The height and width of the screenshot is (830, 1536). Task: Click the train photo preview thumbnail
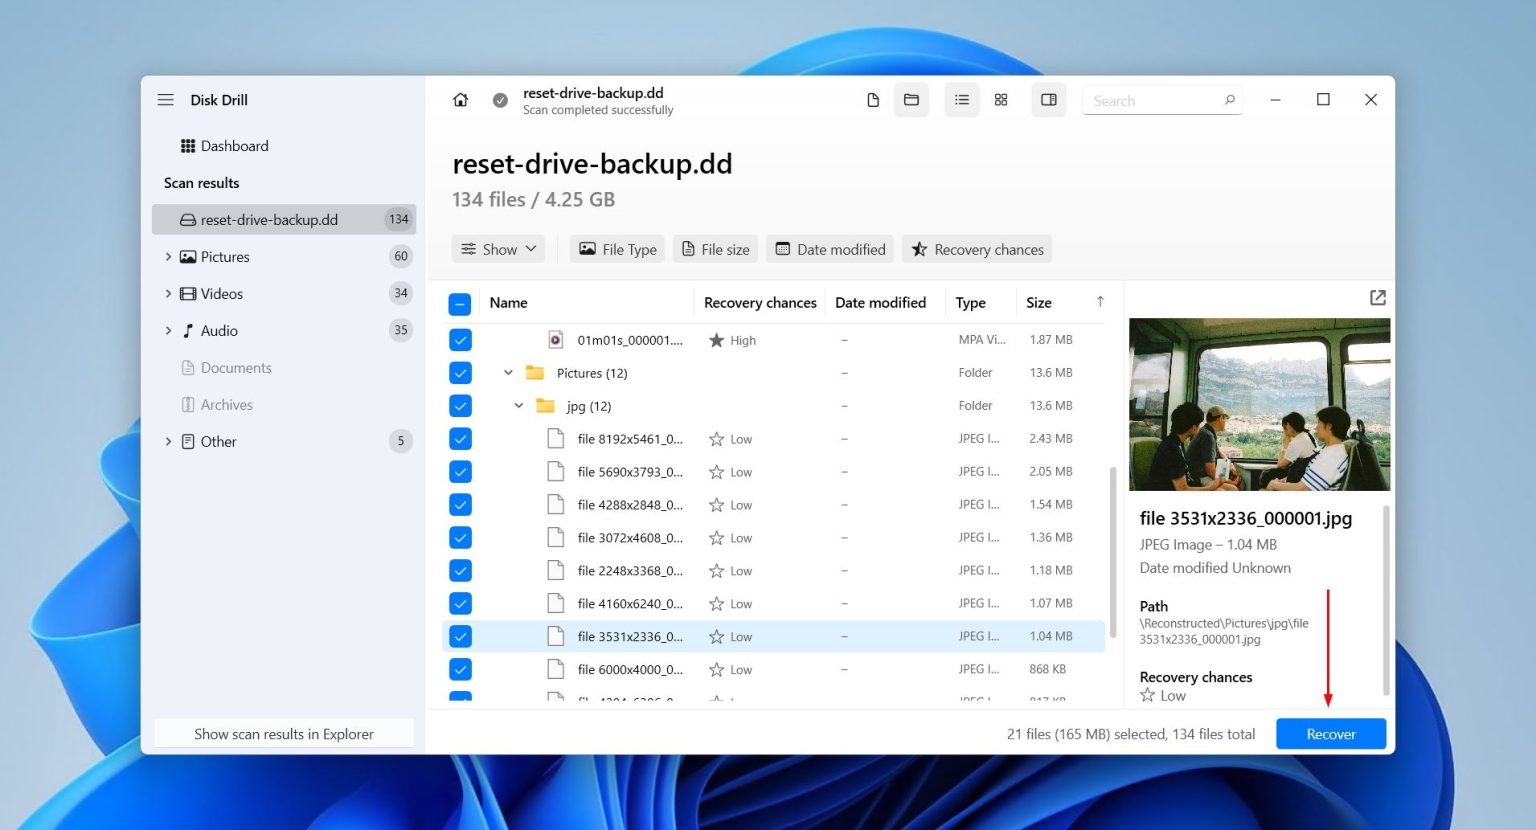coord(1260,404)
